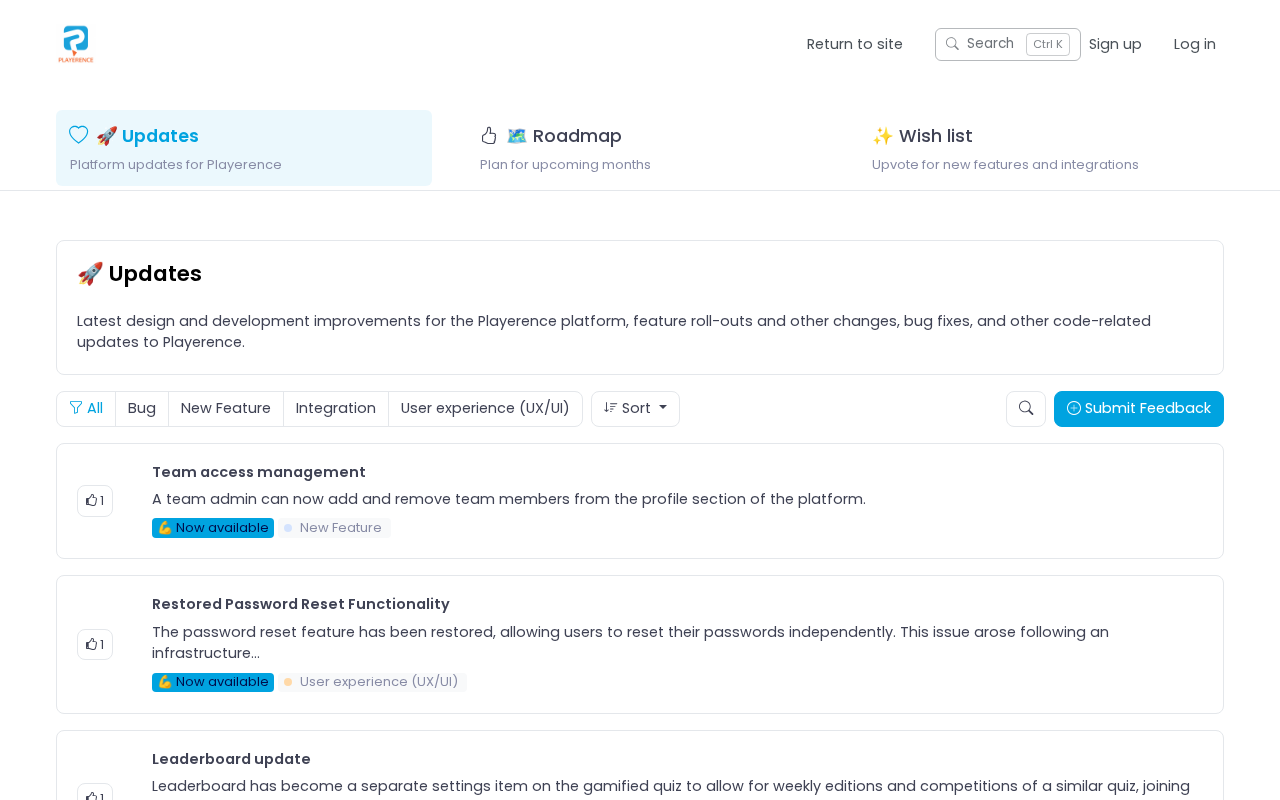Filter by User experience (UX/UI)

point(485,409)
